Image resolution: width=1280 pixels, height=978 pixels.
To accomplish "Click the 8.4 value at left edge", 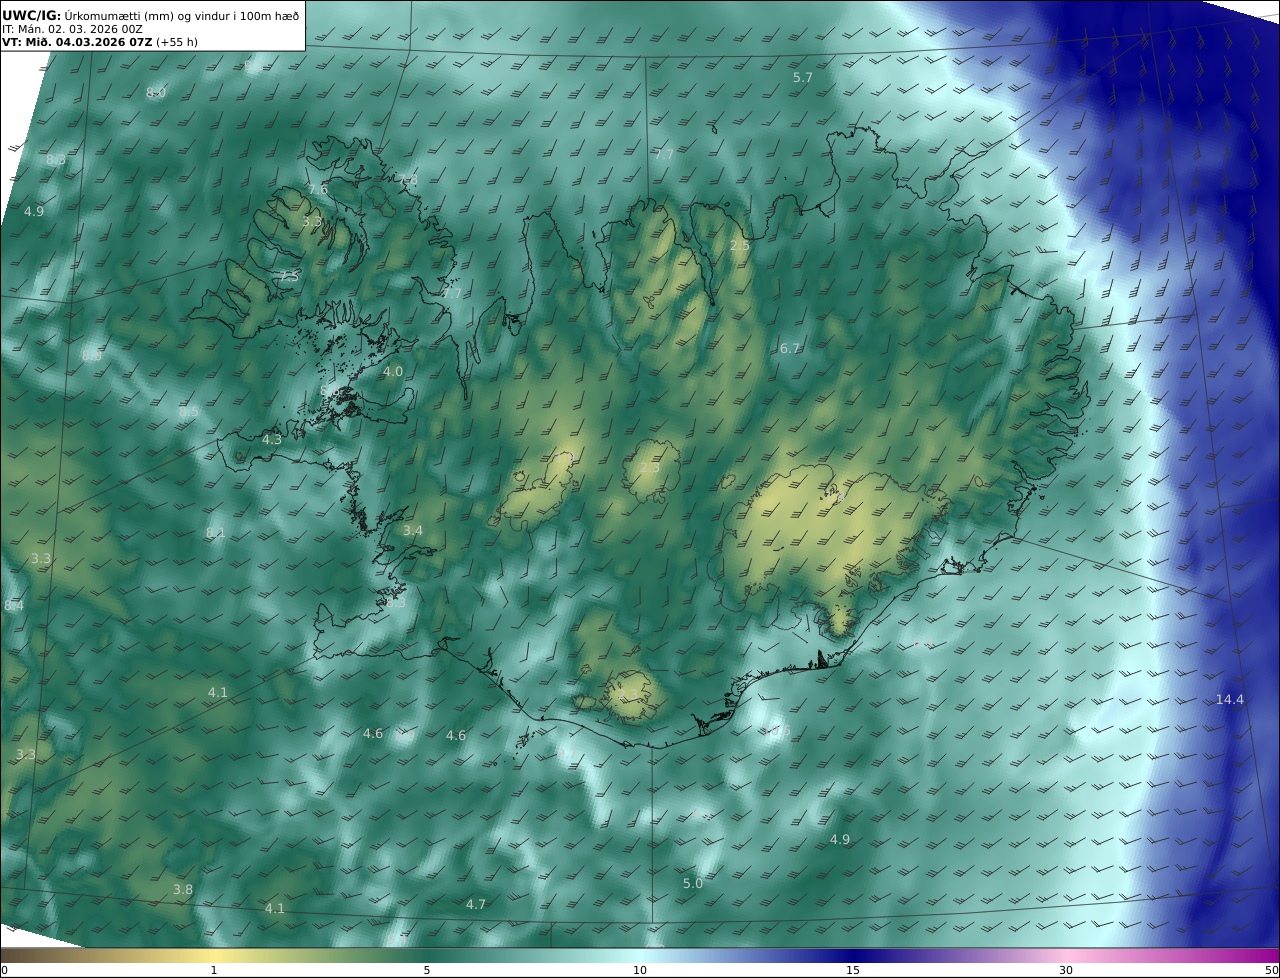I will [14, 605].
